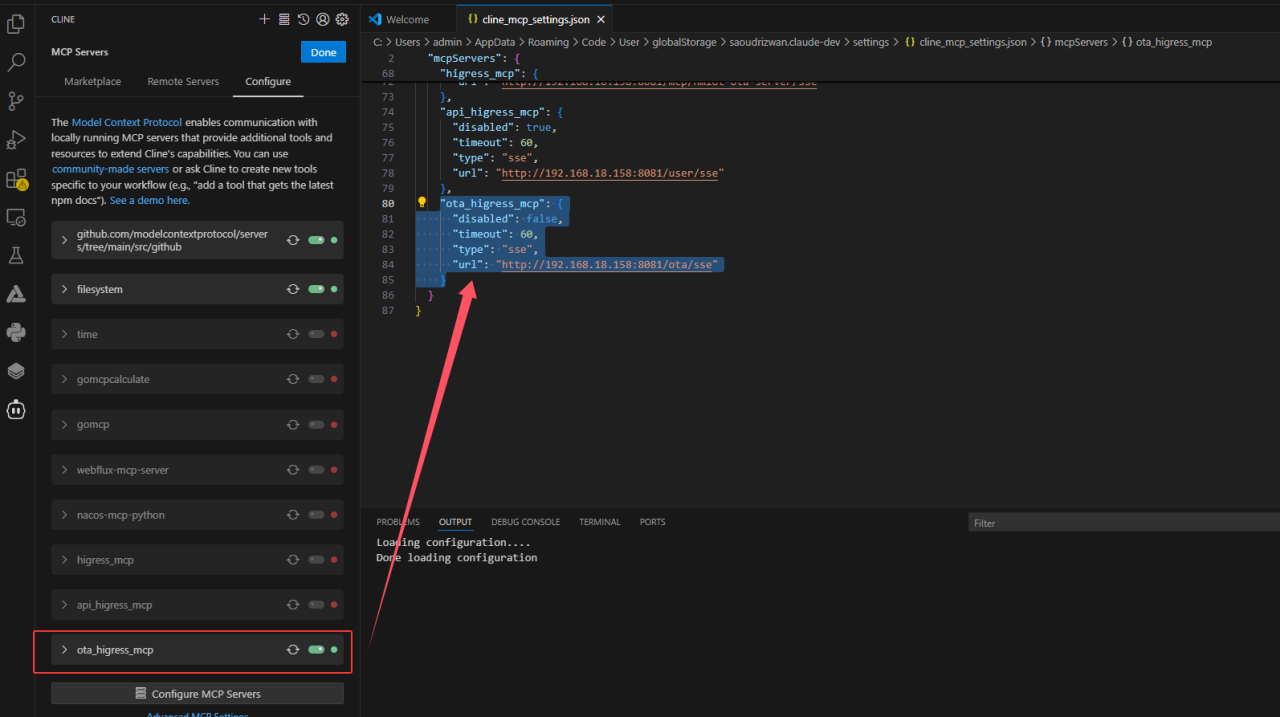
Task: Open the Extensions view with warning badge
Action: (16, 179)
